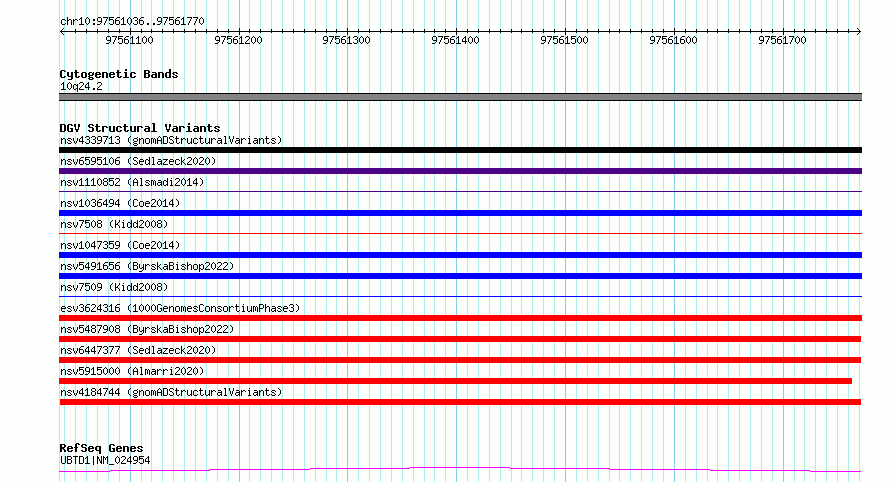Click the thin red line for nsv7508

[x=460, y=233]
